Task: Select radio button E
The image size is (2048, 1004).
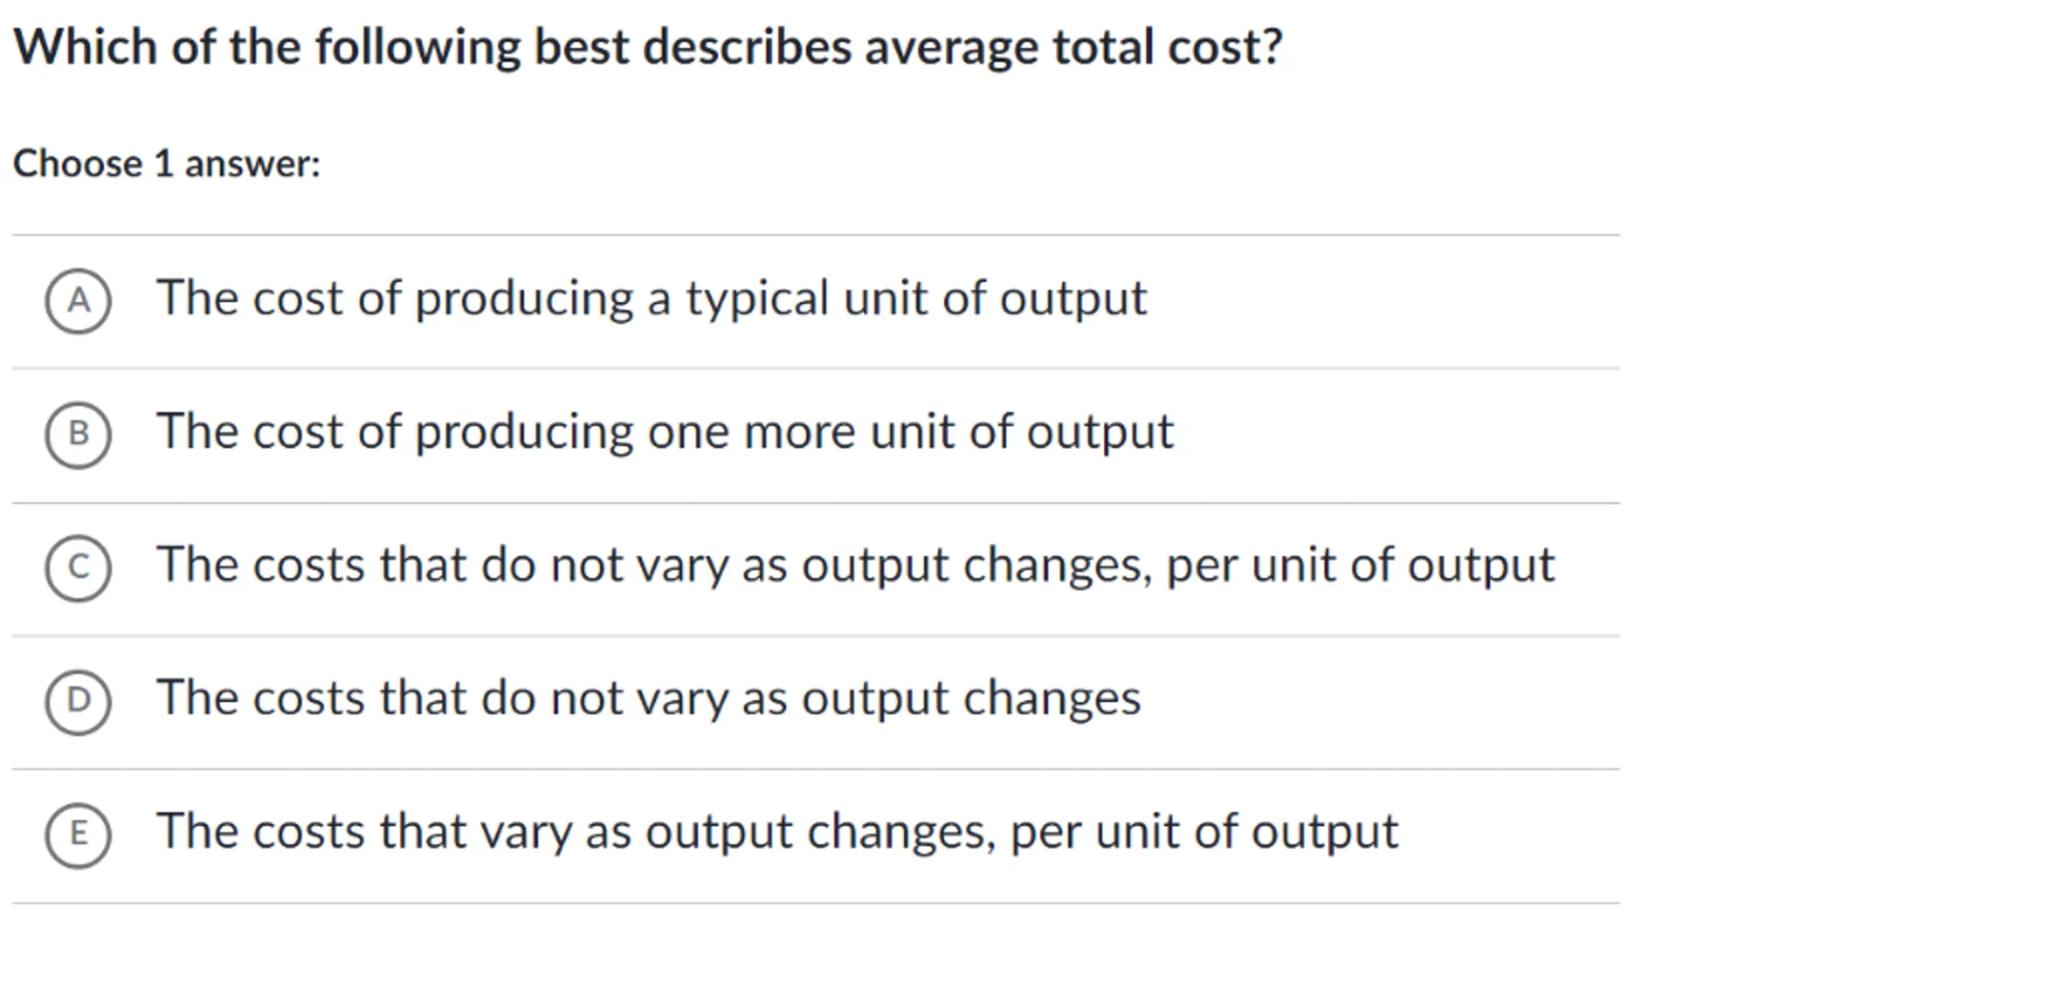Action: (x=78, y=834)
